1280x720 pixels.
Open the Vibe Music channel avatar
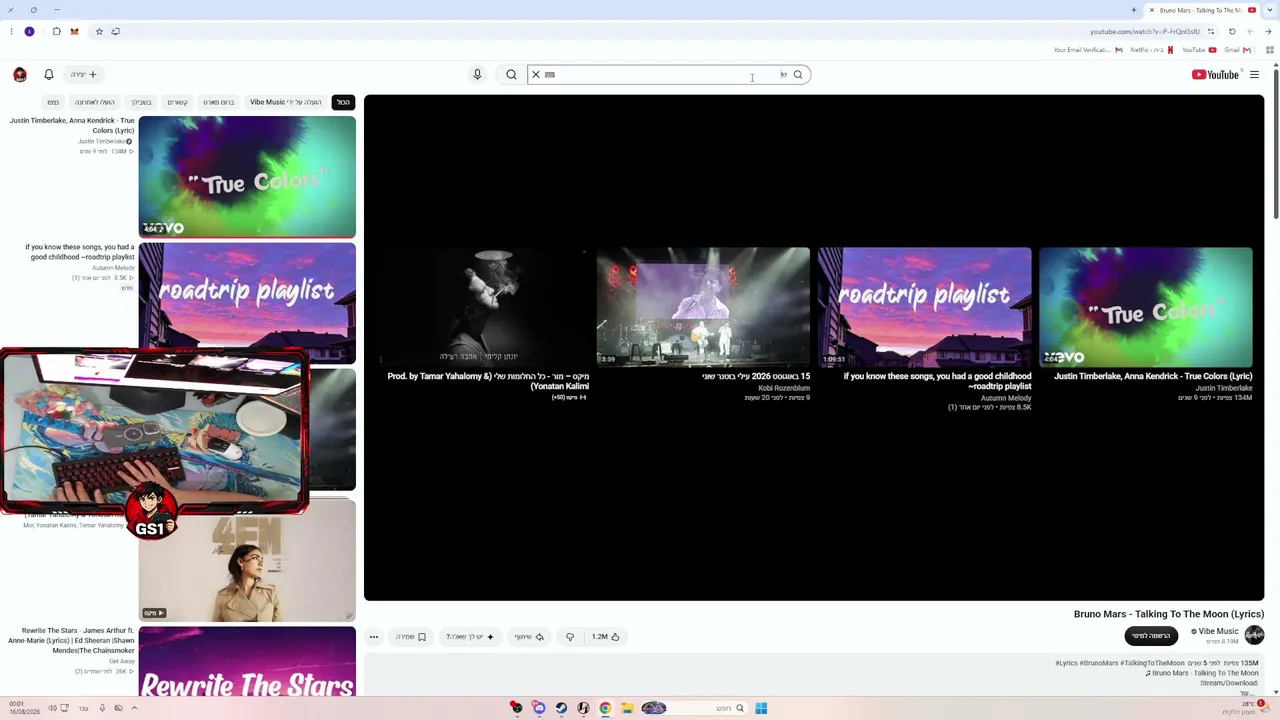[x=1254, y=635]
